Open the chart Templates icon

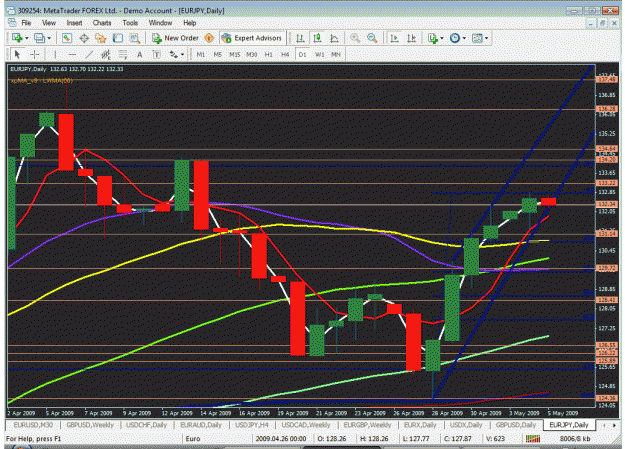(477, 38)
